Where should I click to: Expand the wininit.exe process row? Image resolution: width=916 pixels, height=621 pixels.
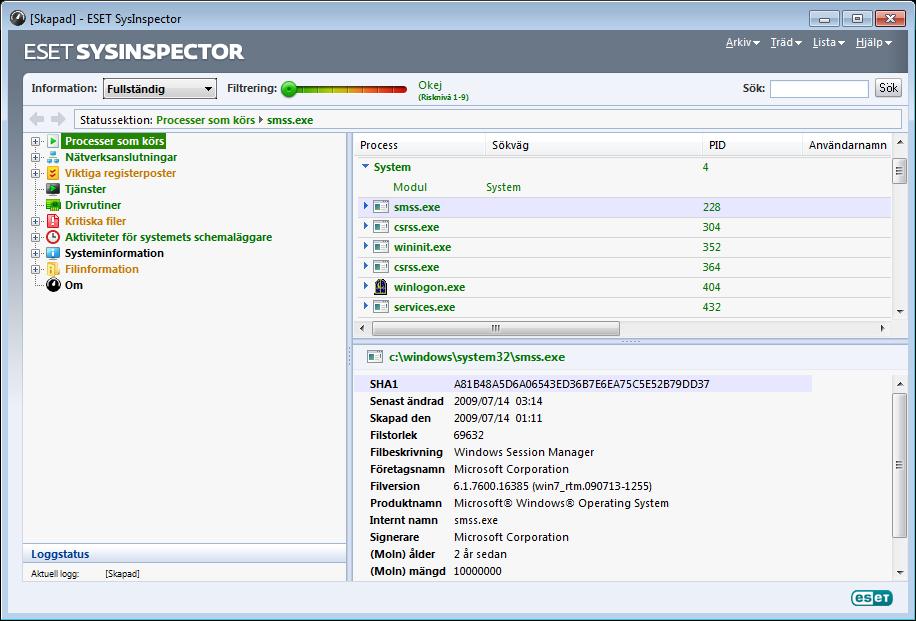[x=366, y=245]
